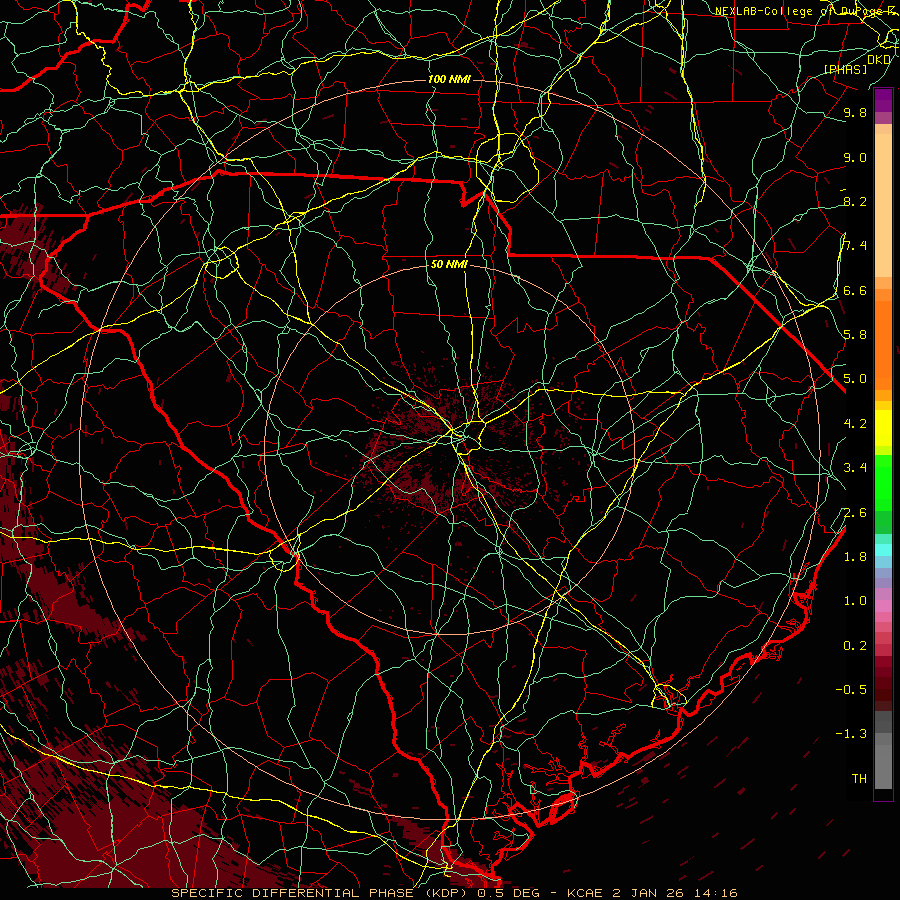Select the 2.6 legend value

click(855, 513)
